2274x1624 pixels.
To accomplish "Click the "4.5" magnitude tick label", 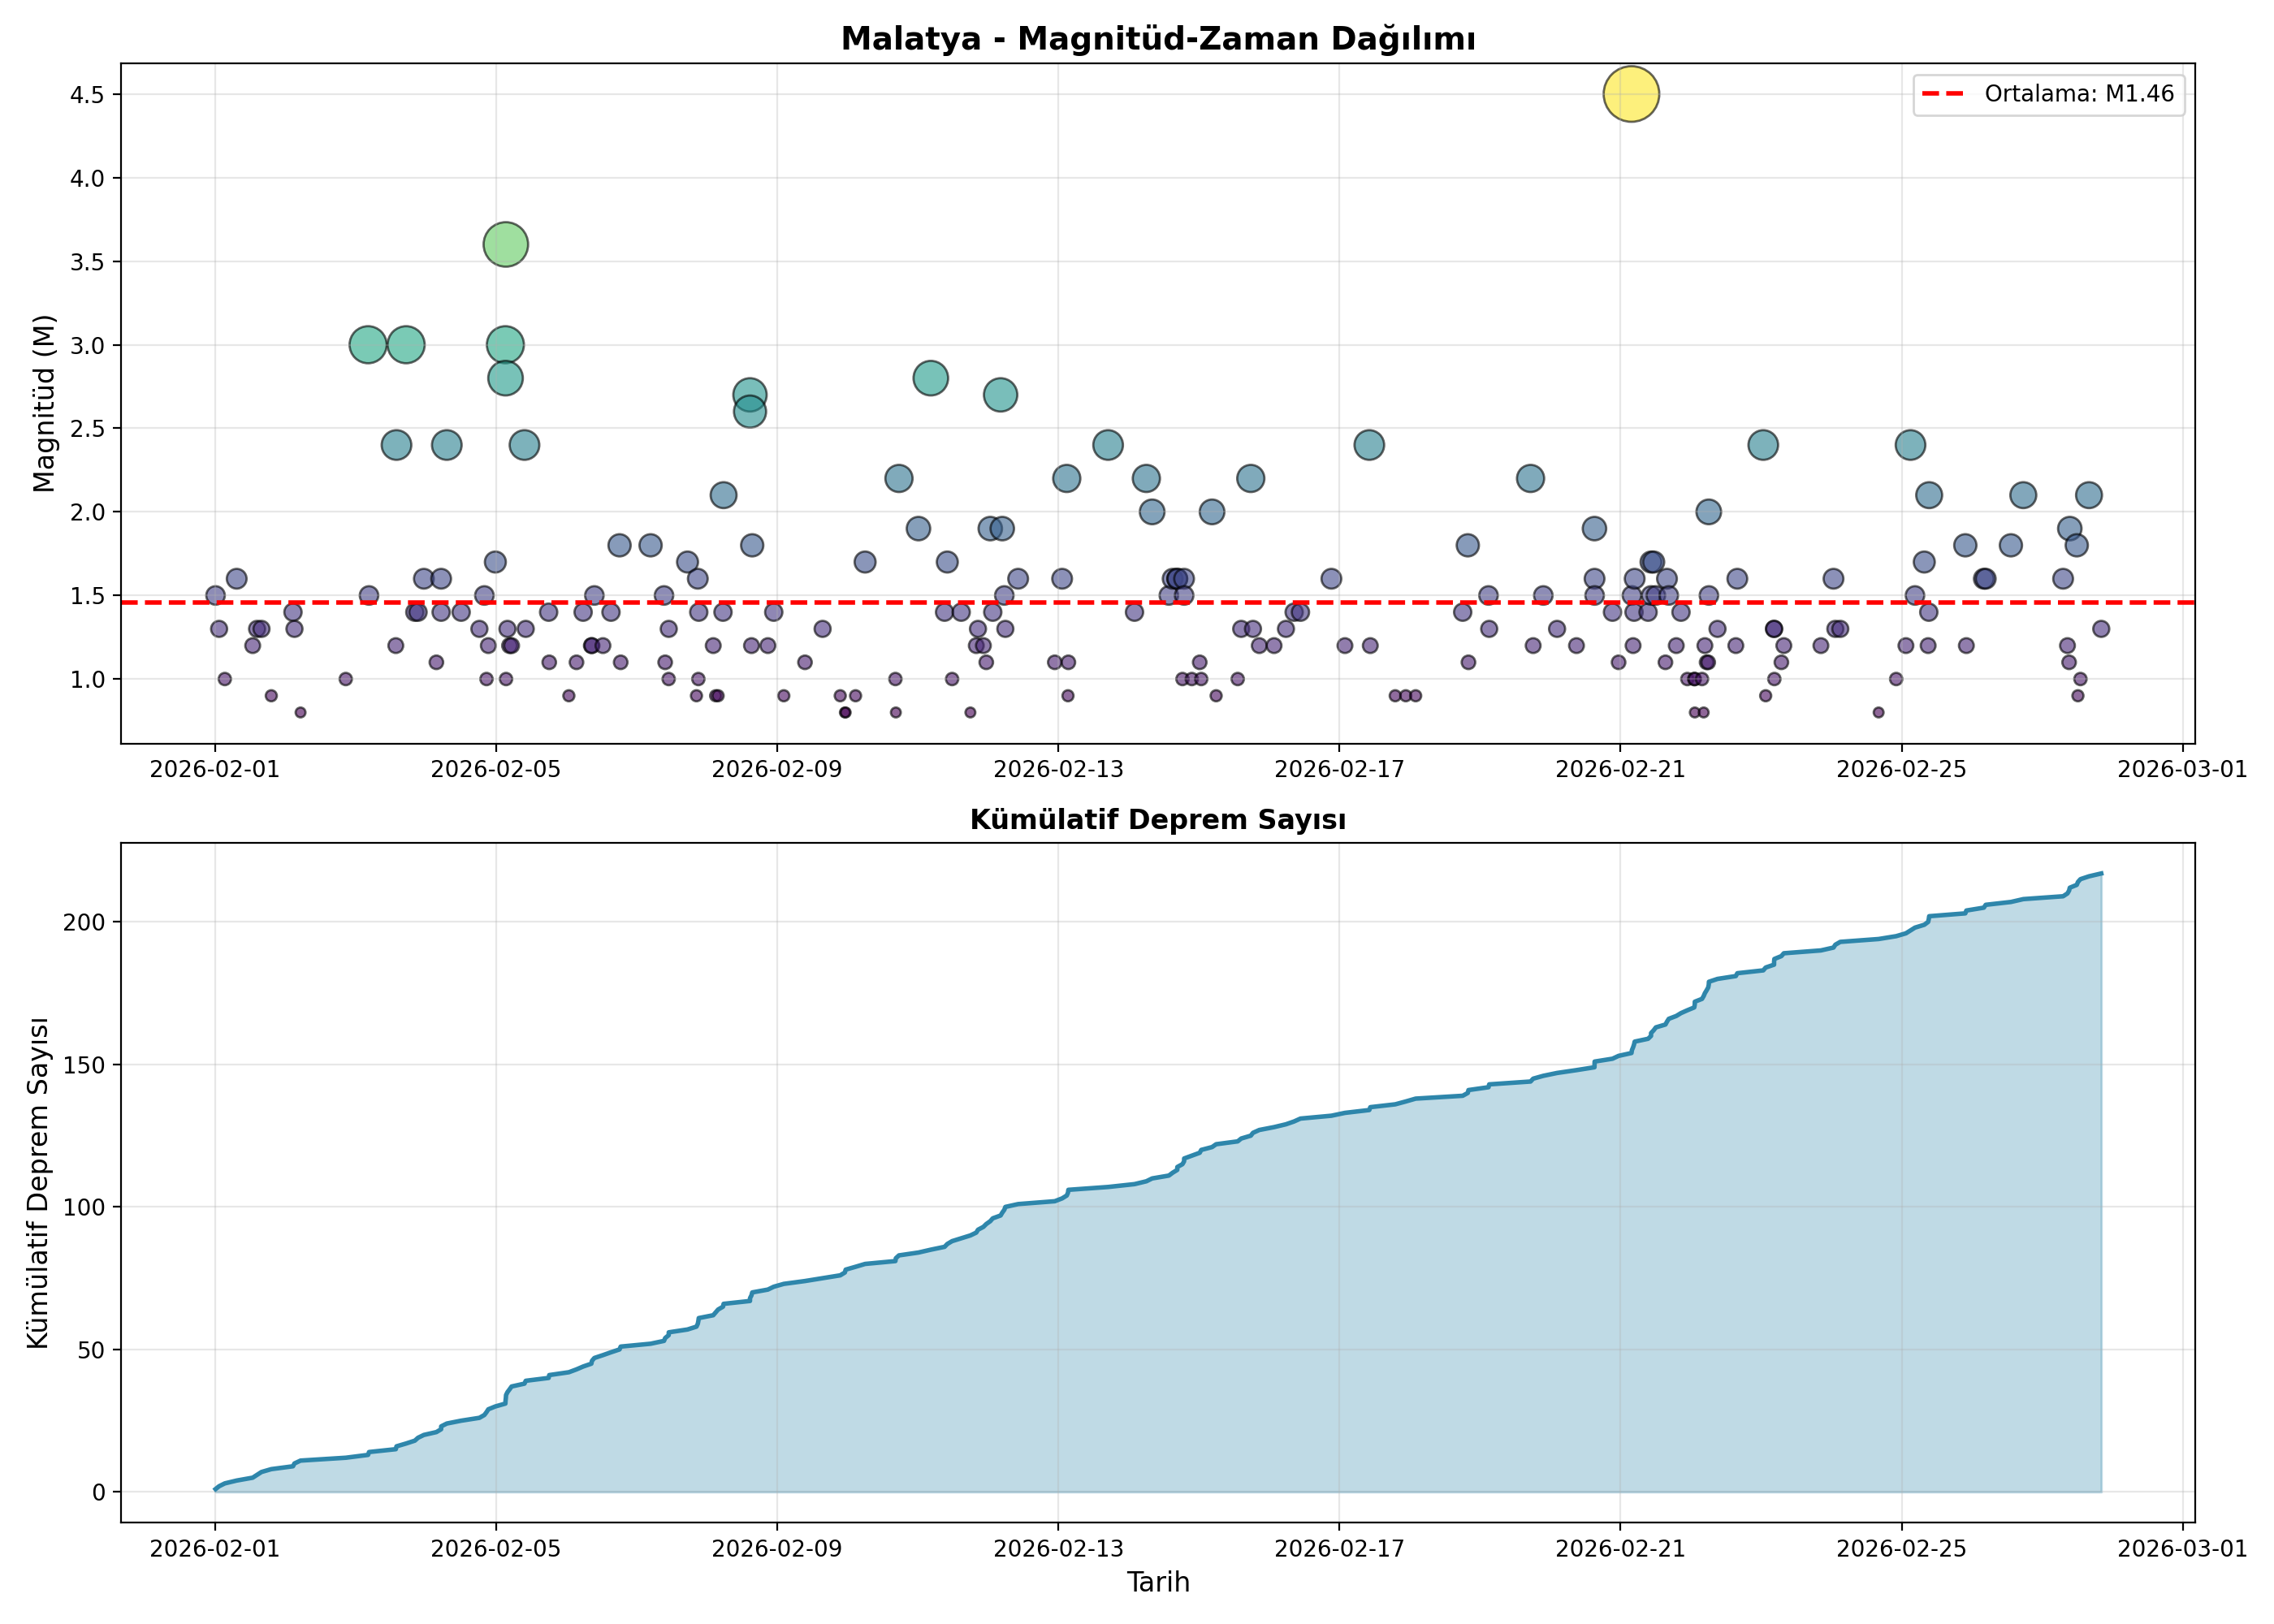I will (88, 95).
